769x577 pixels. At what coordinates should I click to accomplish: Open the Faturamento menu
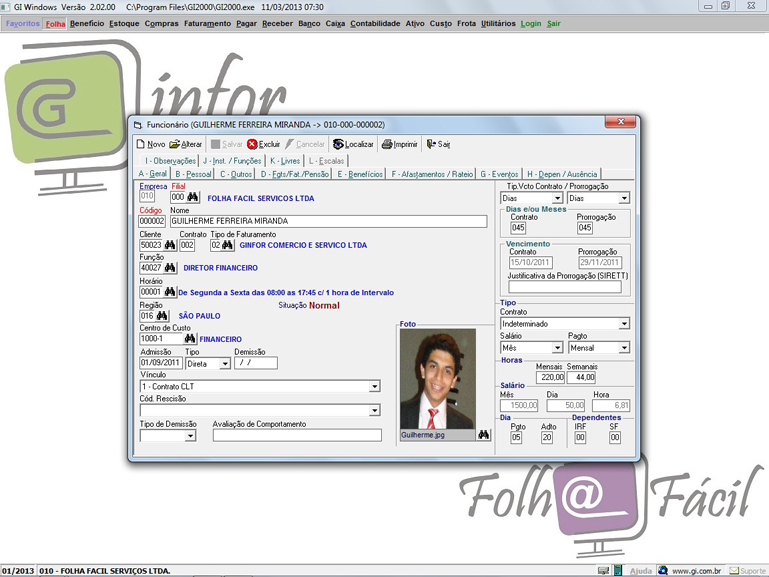207,24
